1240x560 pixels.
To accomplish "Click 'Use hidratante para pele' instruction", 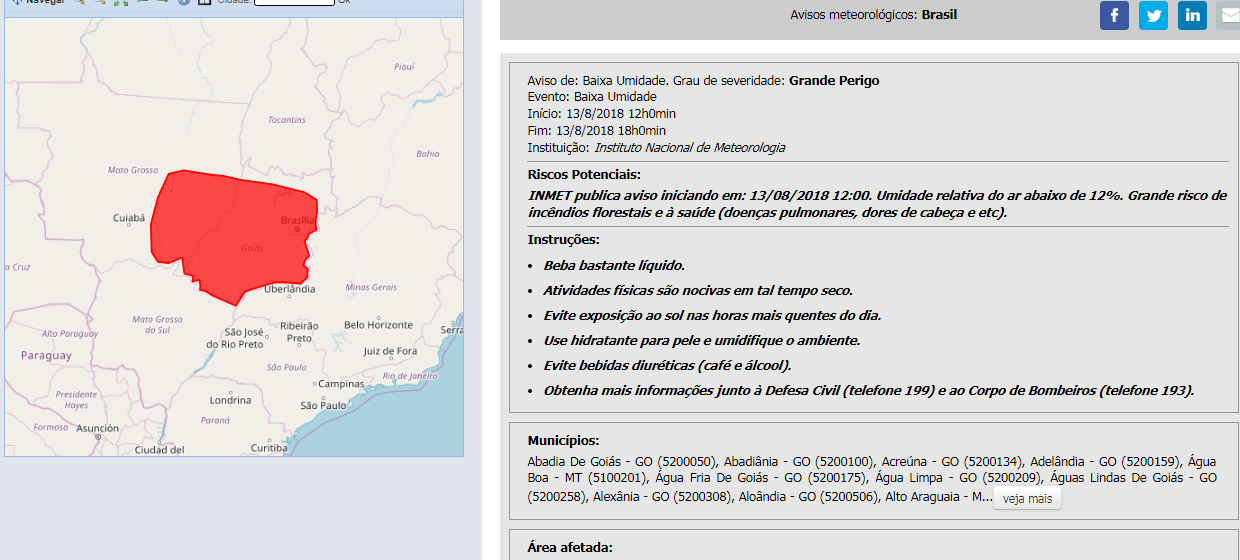I will [x=701, y=341].
